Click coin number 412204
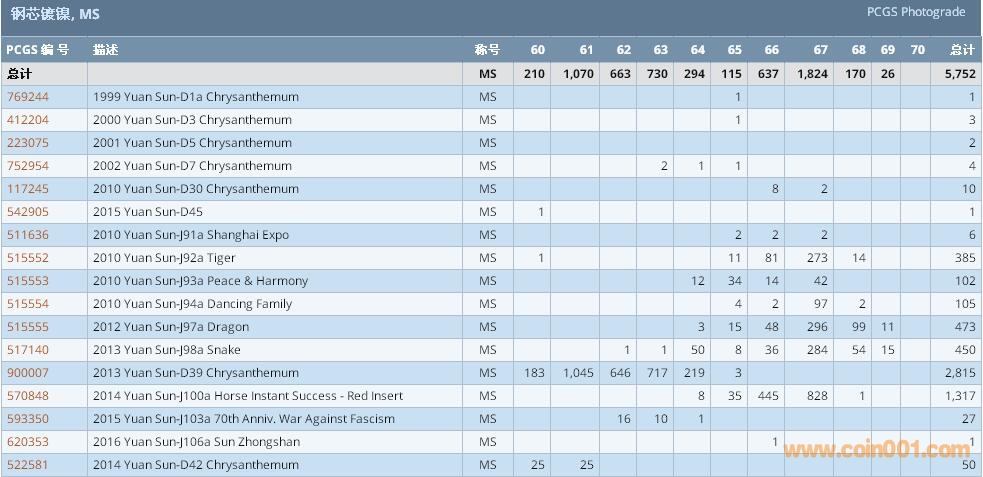 click(28, 120)
